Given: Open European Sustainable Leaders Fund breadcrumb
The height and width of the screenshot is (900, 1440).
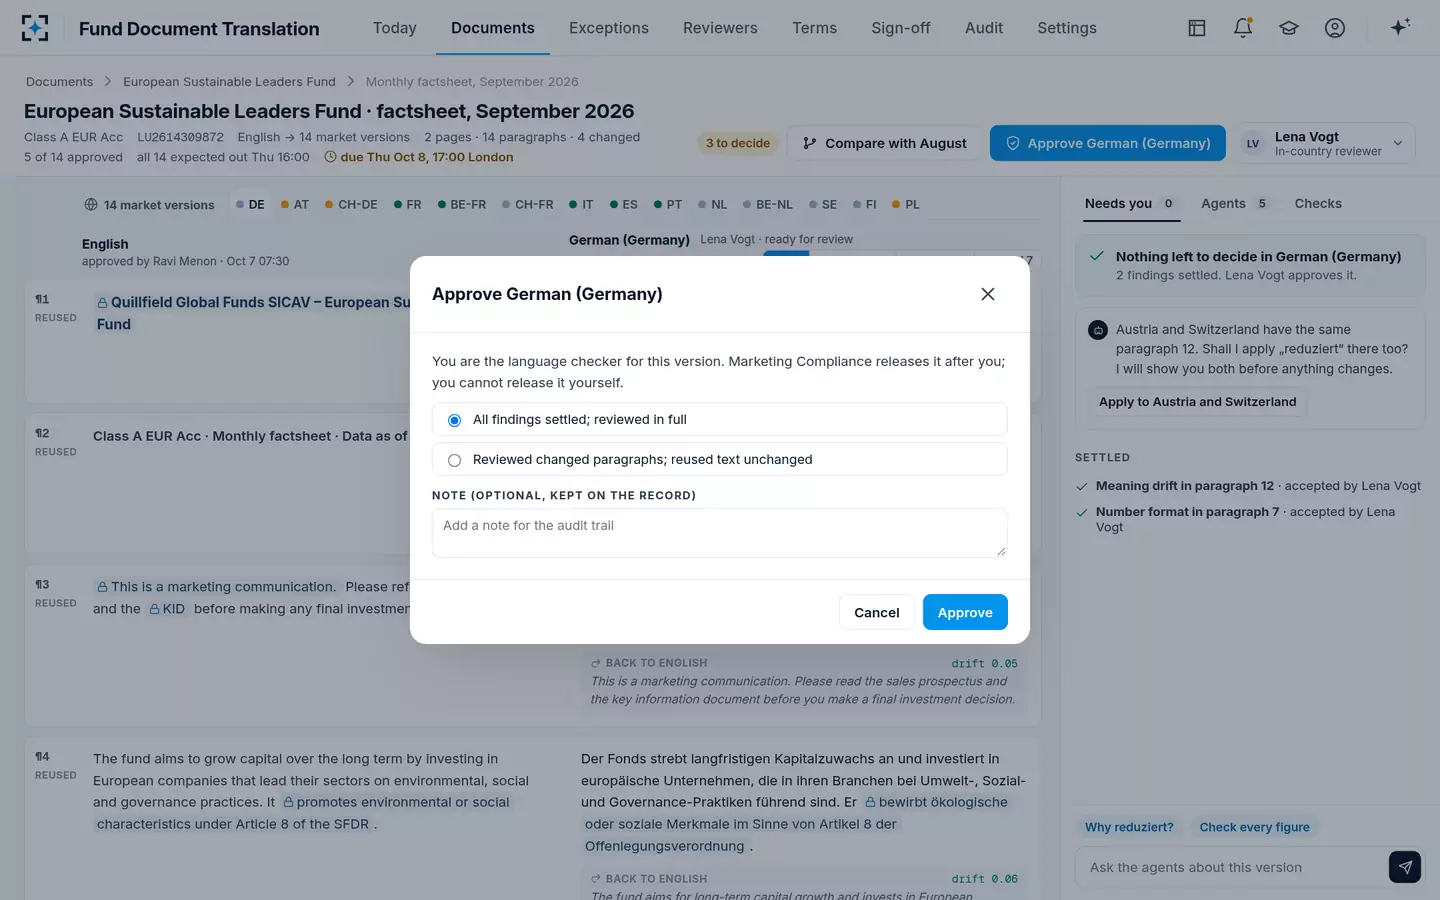Looking at the screenshot, I should tap(229, 82).
